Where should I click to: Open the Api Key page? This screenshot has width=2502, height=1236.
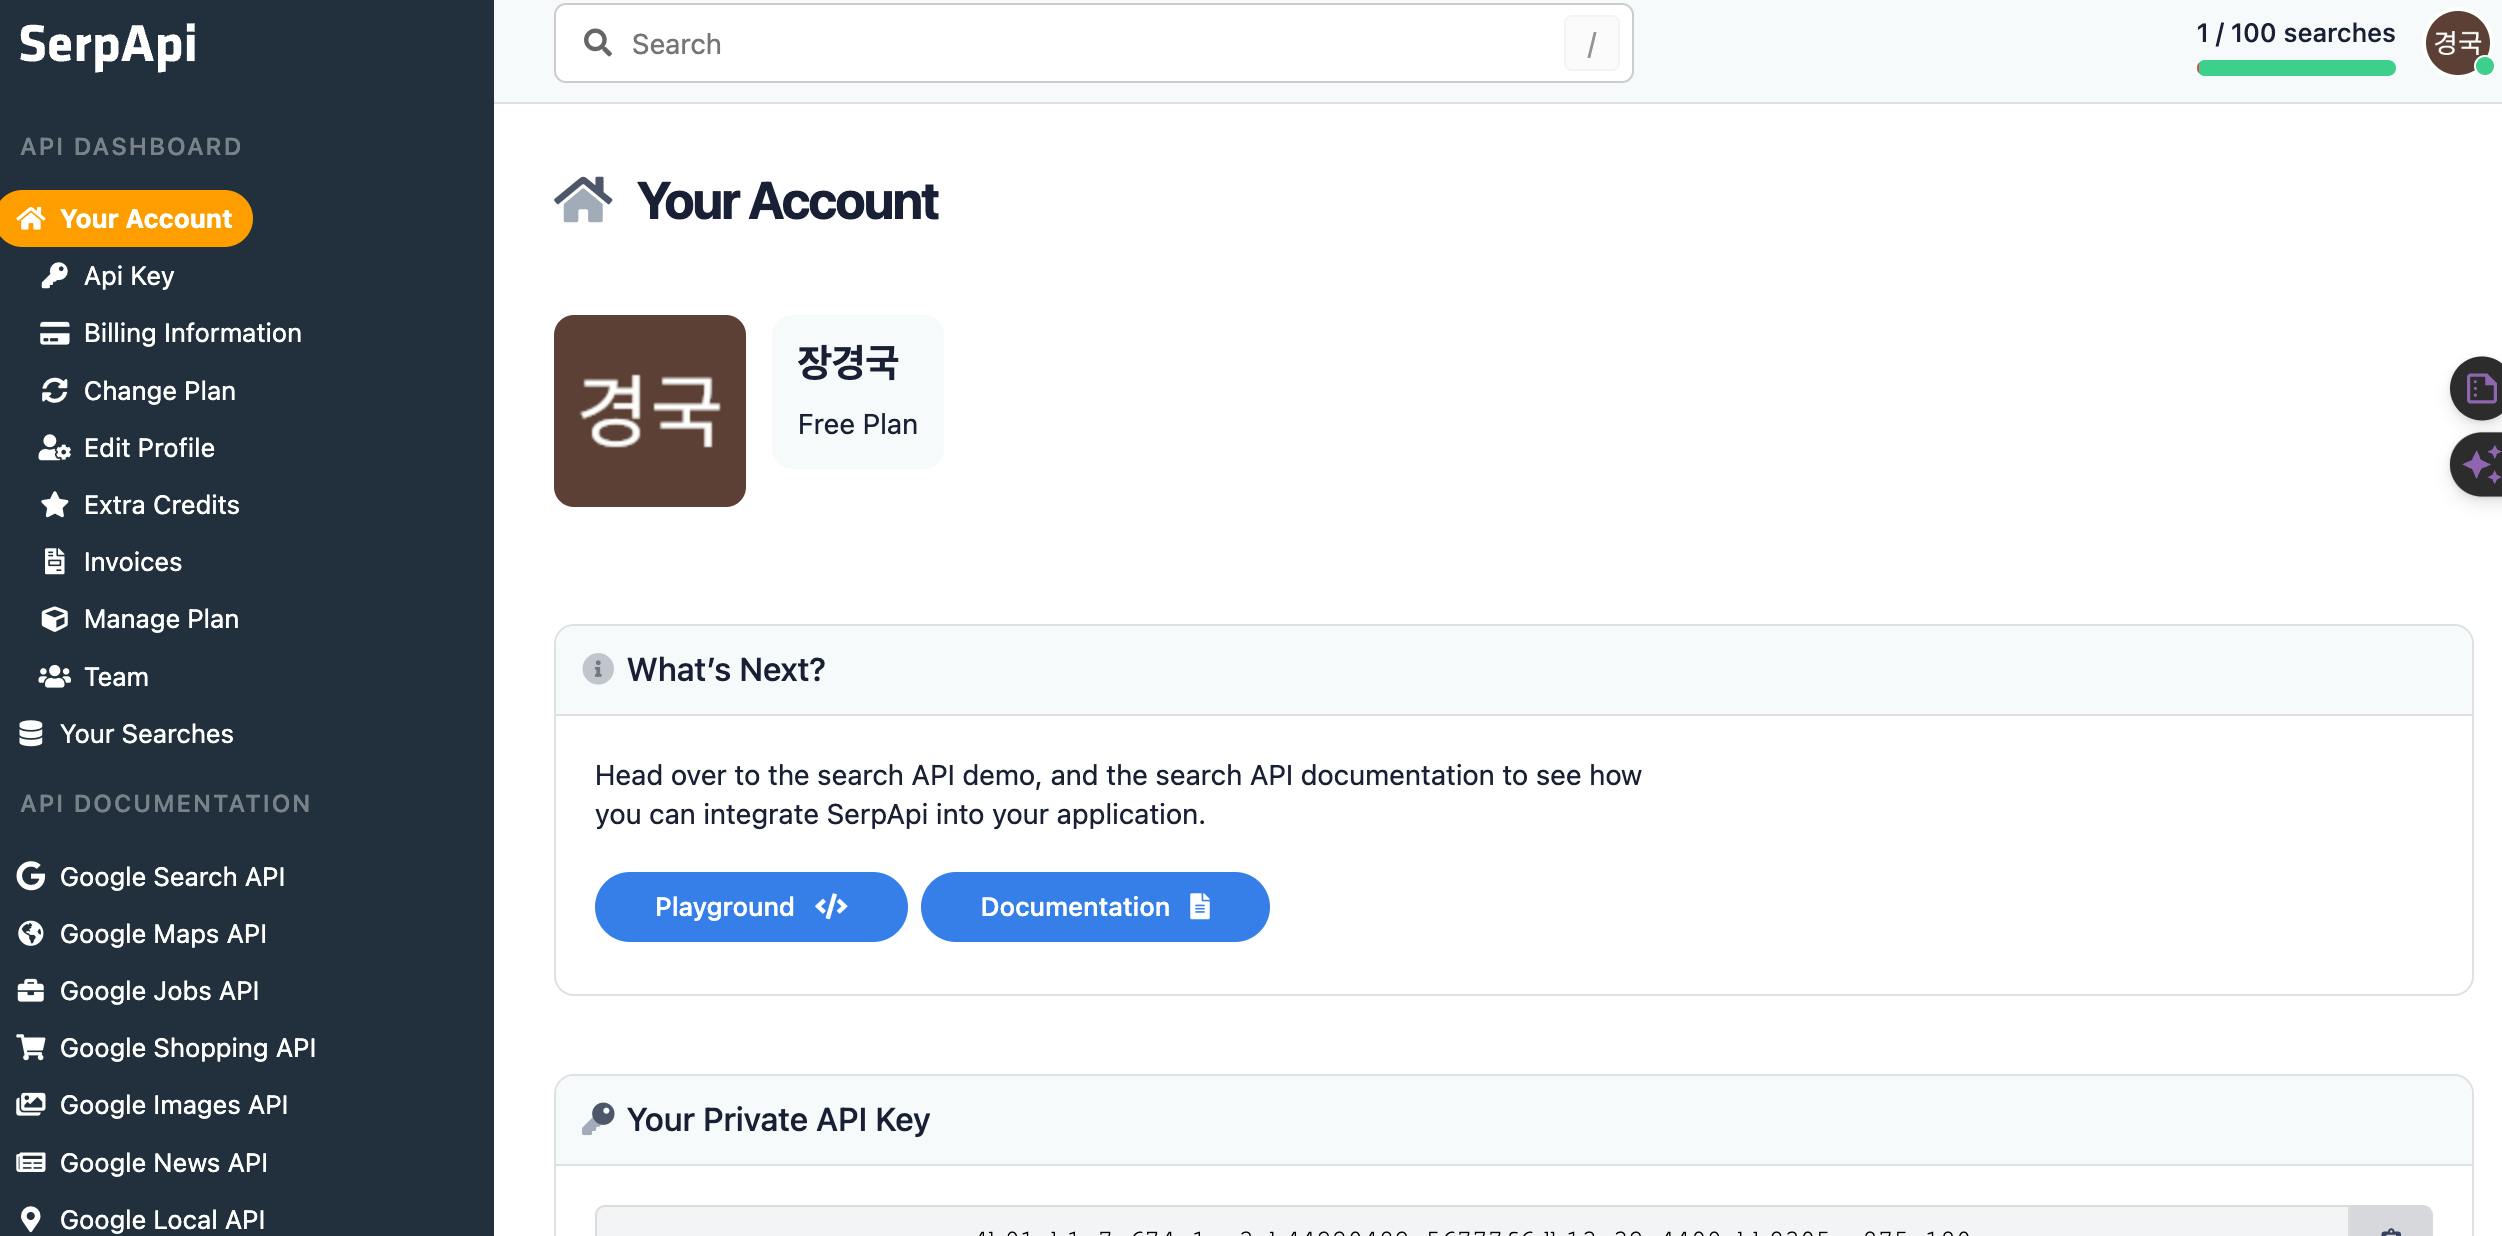click(129, 276)
